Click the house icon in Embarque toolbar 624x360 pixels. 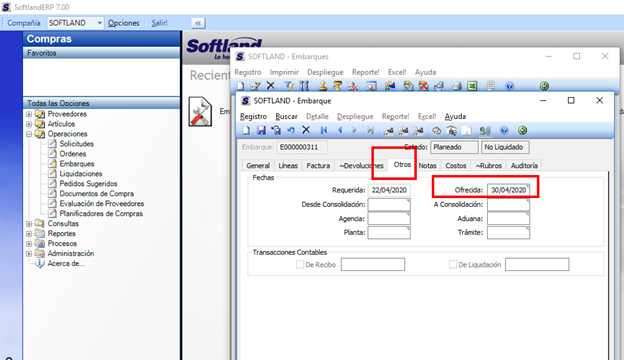pos(452,130)
